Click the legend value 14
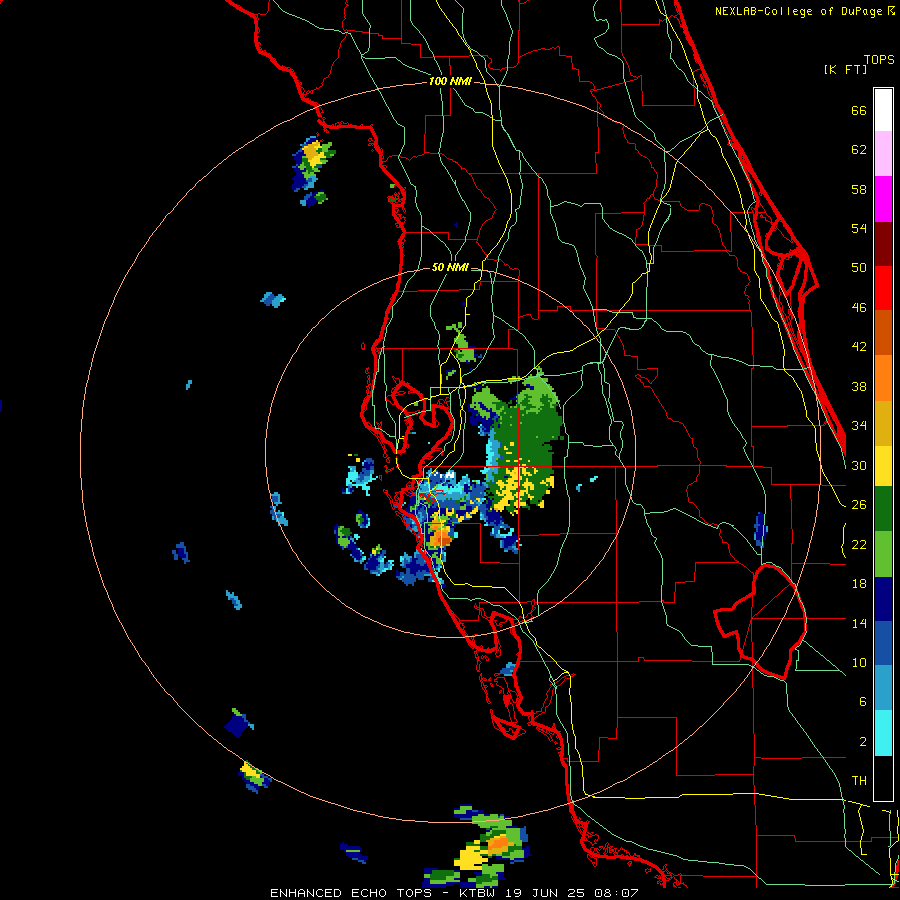The width and height of the screenshot is (900, 900). (859, 623)
